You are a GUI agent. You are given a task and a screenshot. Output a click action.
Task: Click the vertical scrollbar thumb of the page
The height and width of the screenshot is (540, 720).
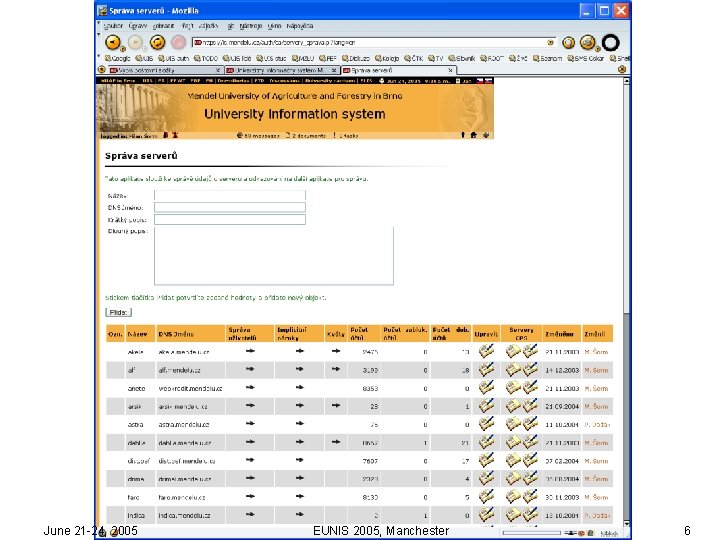coord(626,197)
